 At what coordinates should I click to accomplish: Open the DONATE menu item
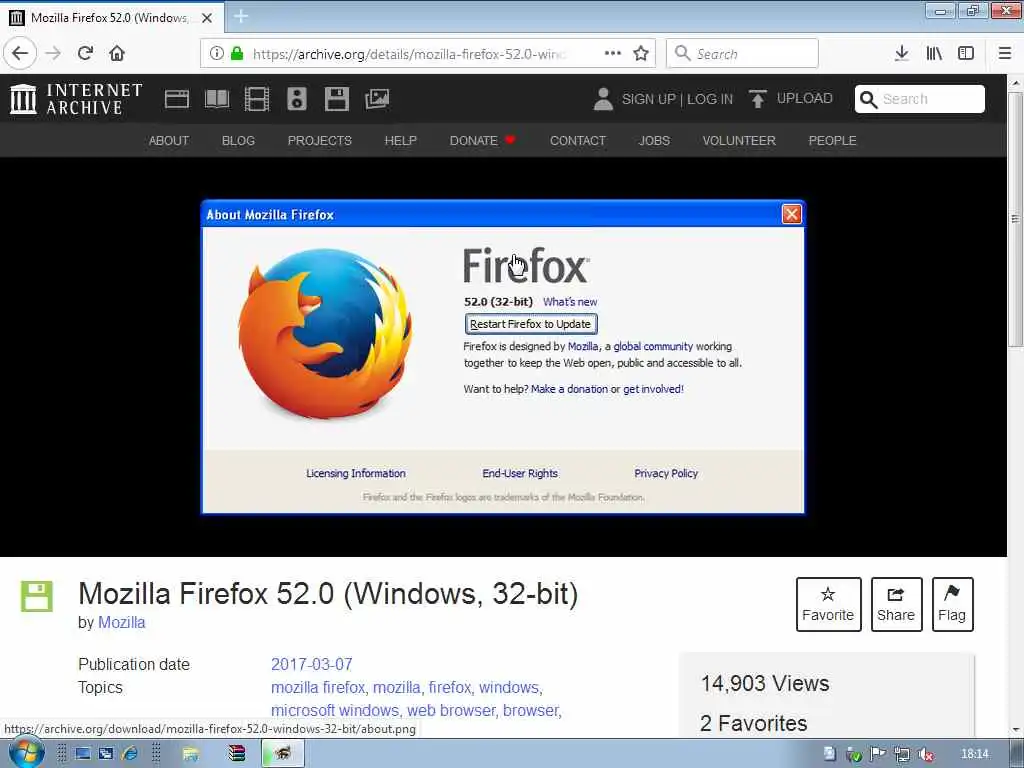[x=482, y=140]
